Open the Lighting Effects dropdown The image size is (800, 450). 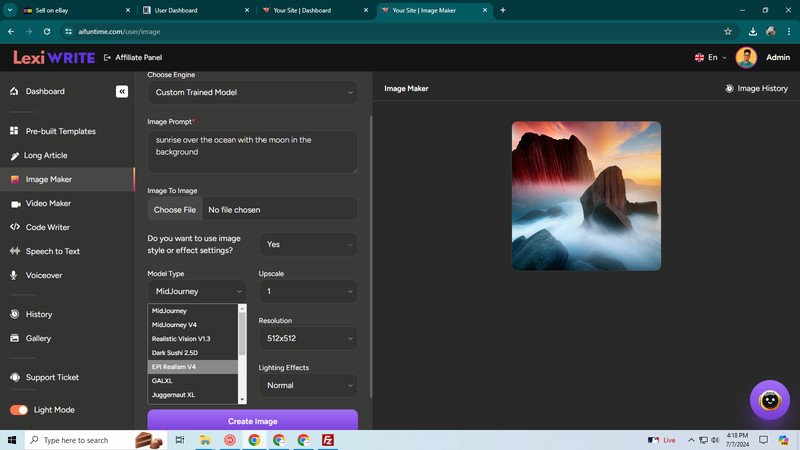pyautogui.click(x=308, y=385)
